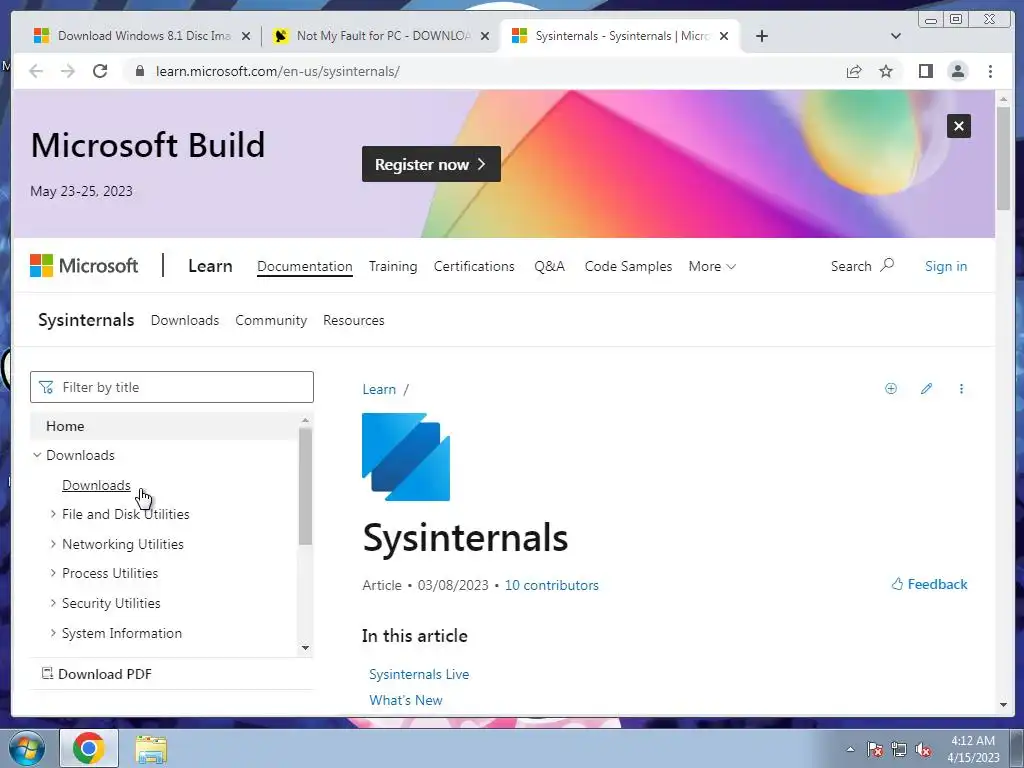Click the Learn breadcrumb link
Viewport: 1024px width, 768px height.
click(x=379, y=389)
